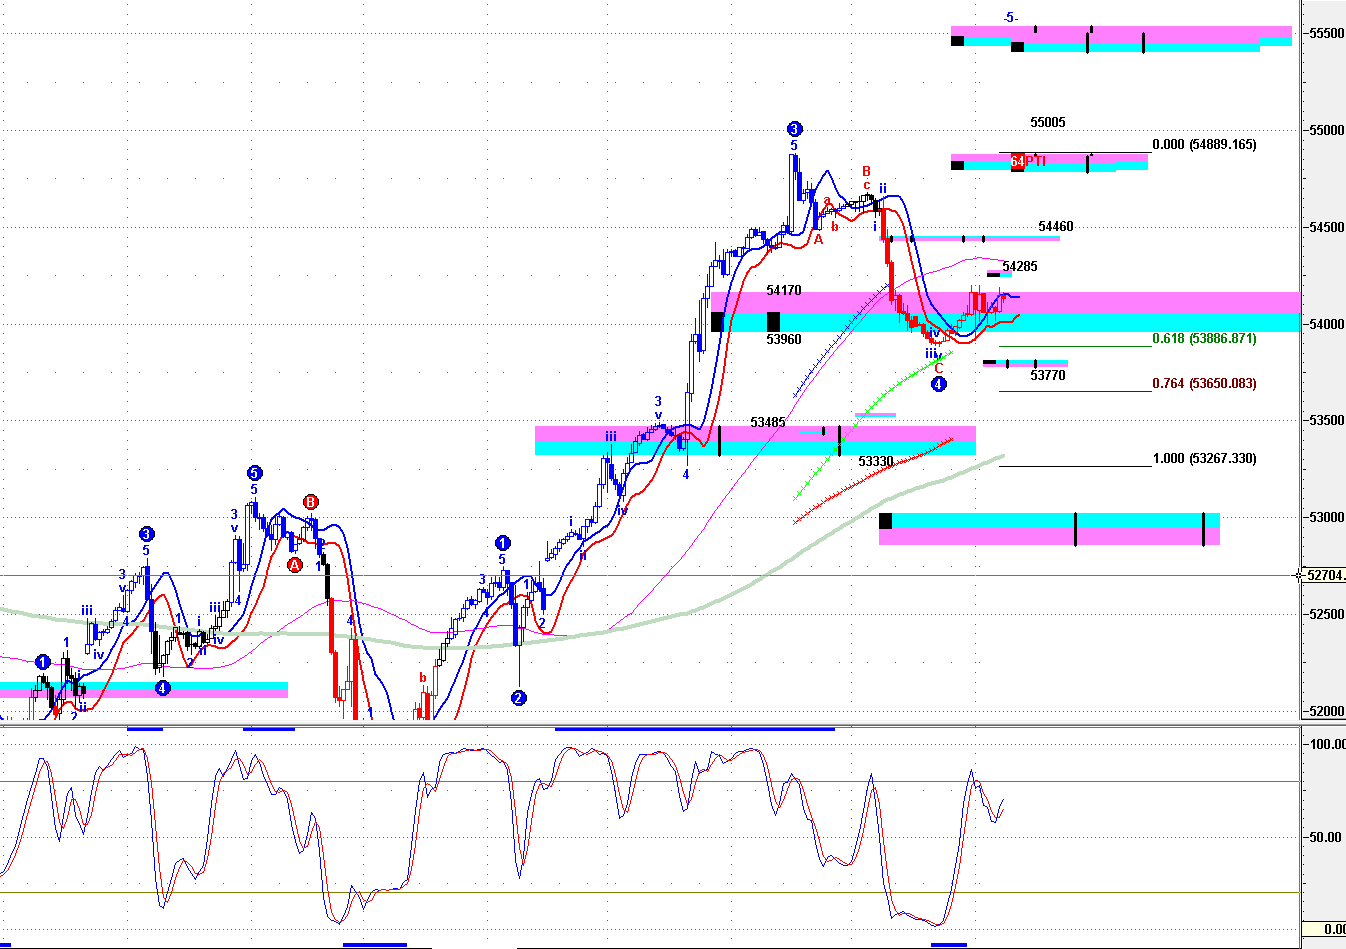This screenshot has height=949, width=1346.
Task: Click the 54285 price label
Action: (1020, 266)
